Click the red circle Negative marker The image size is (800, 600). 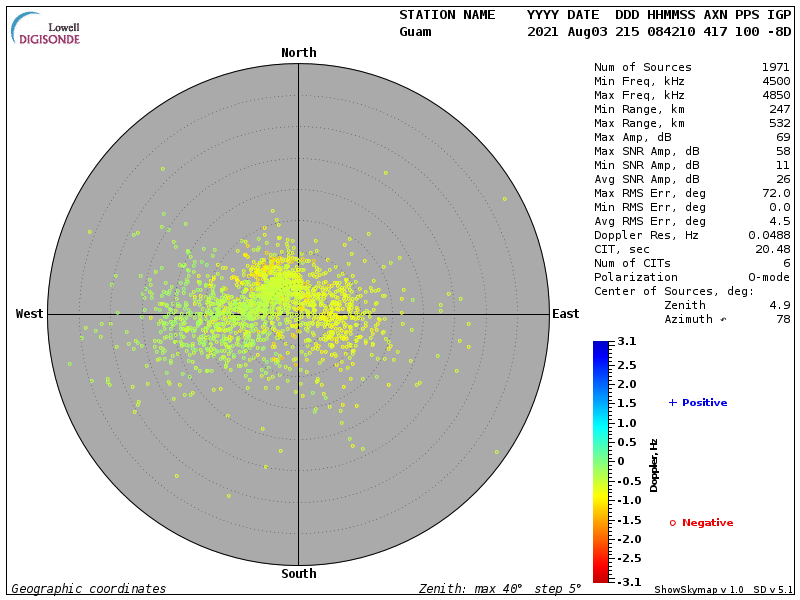(673, 523)
